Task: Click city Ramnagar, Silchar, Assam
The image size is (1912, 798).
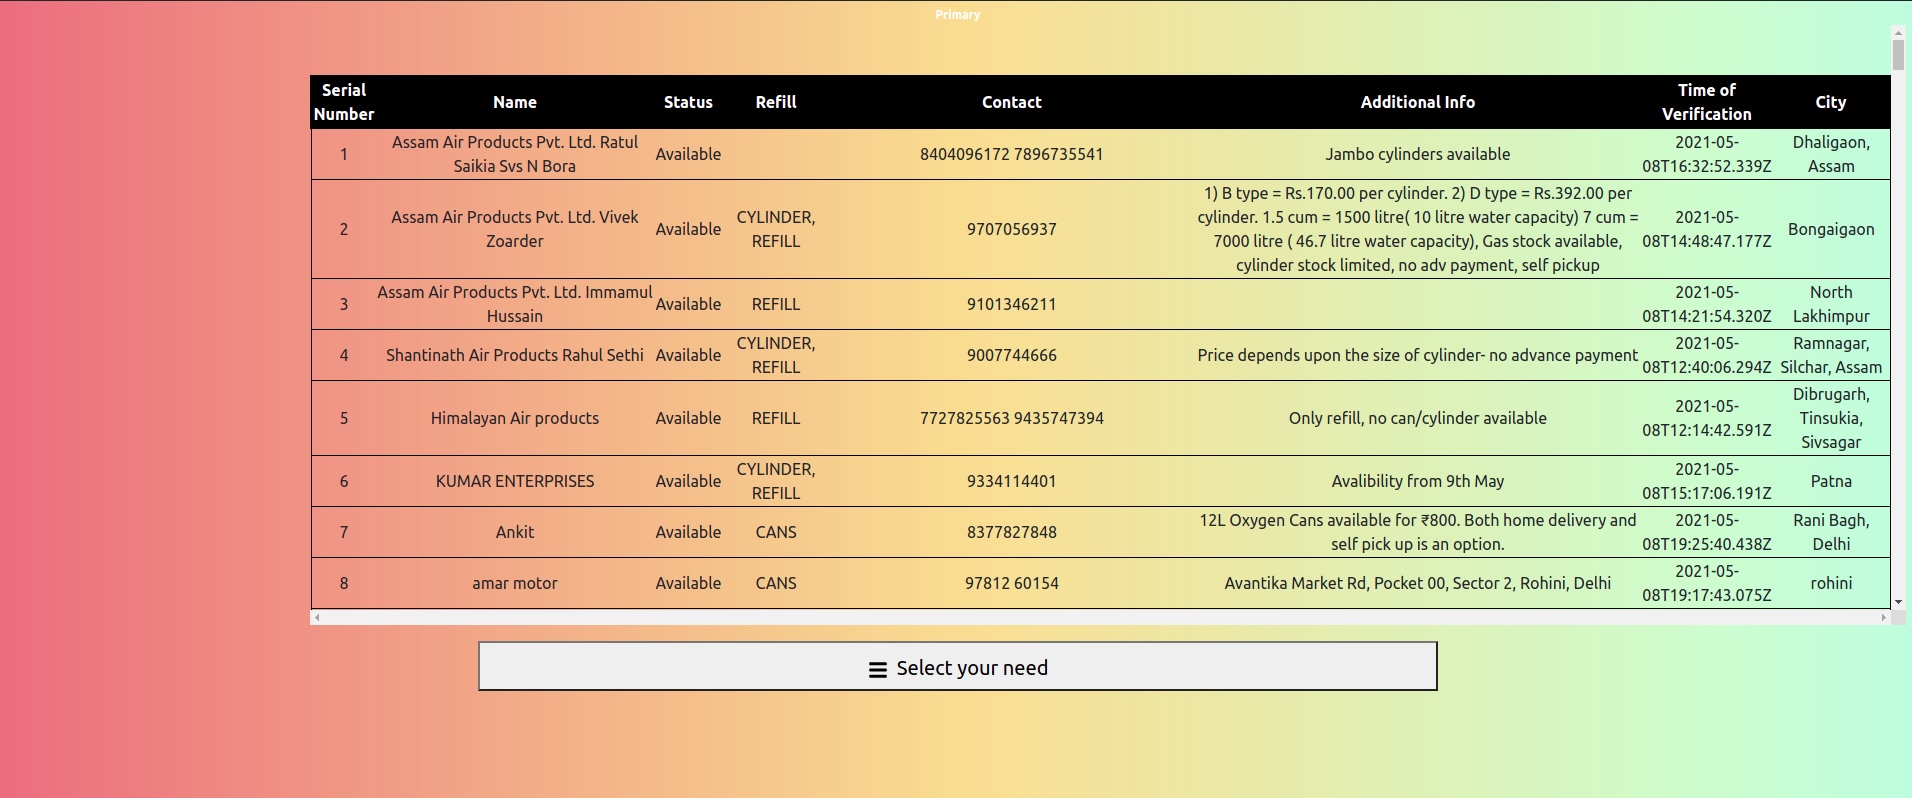Action: pyautogui.click(x=1830, y=355)
